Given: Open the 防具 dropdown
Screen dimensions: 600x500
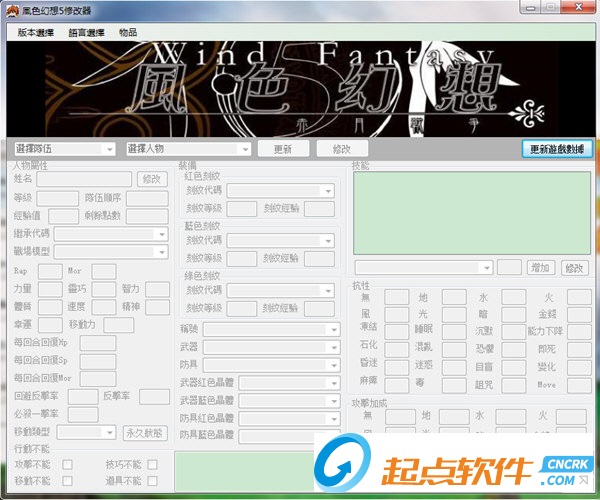Looking at the screenshot, I should click(x=271, y=365).
